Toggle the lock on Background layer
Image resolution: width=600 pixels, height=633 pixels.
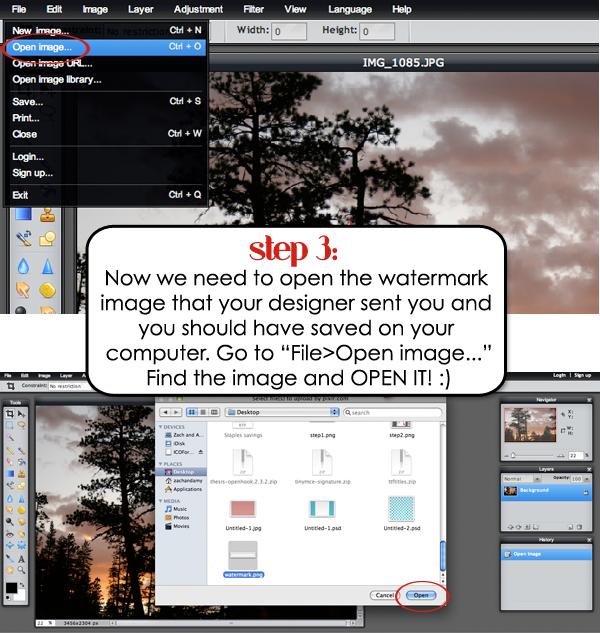click(x=585, y=492)
